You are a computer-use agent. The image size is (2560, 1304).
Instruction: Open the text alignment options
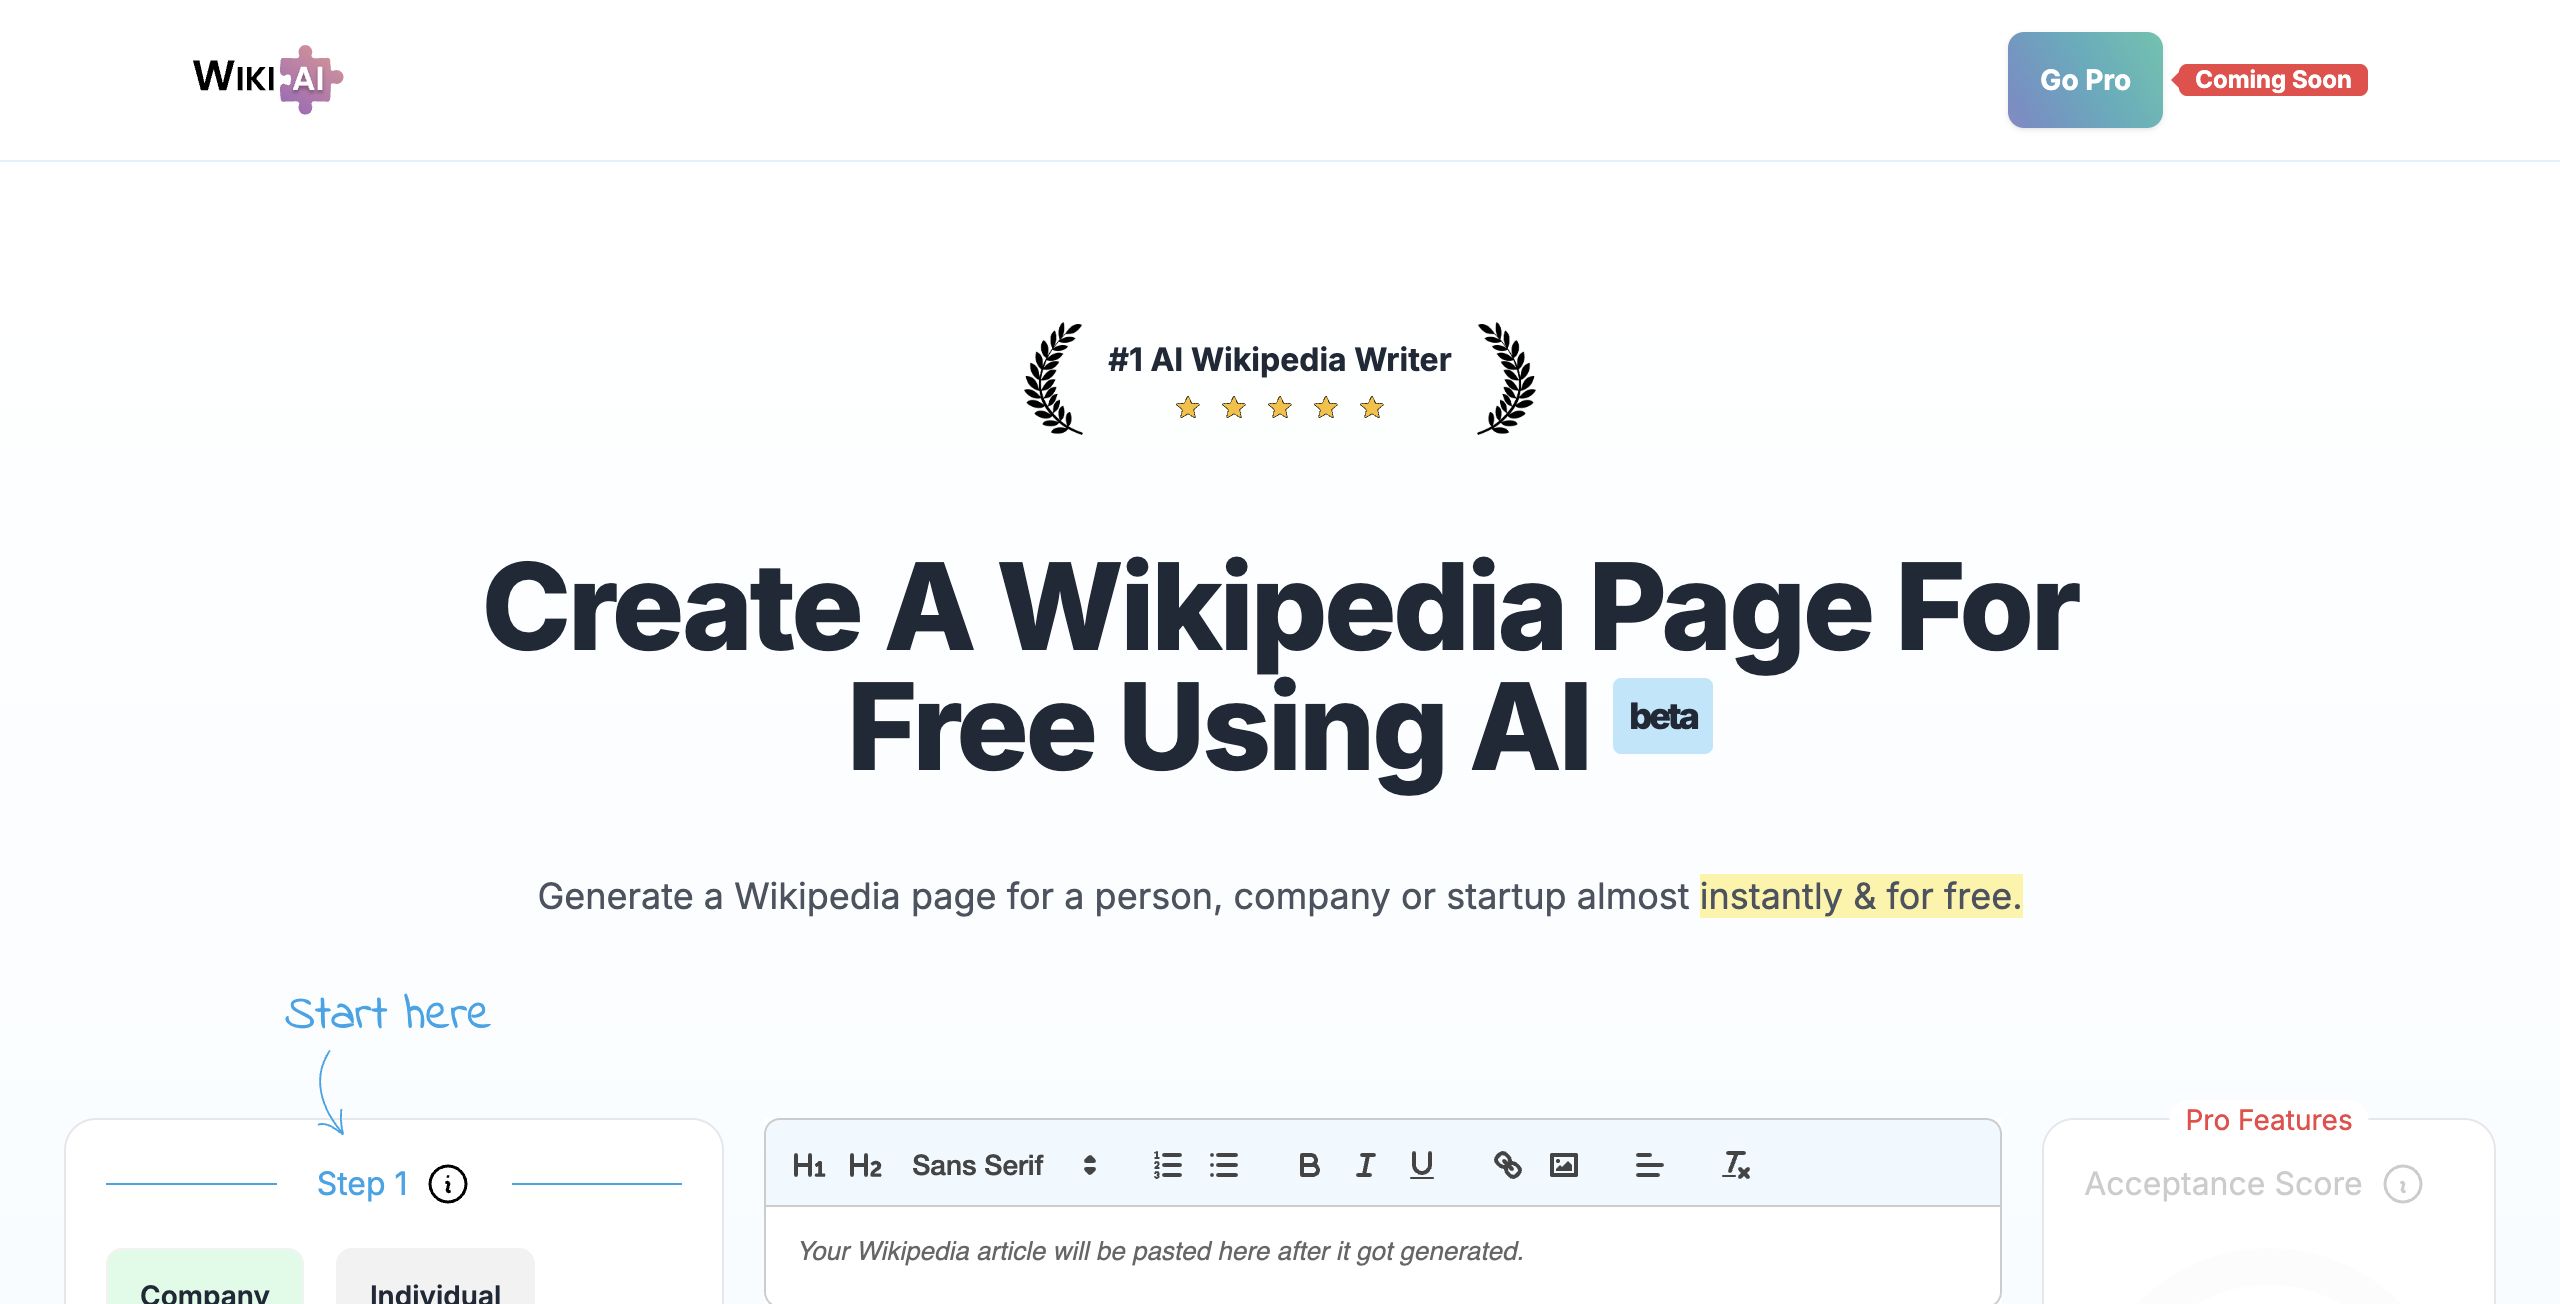1649,1165
